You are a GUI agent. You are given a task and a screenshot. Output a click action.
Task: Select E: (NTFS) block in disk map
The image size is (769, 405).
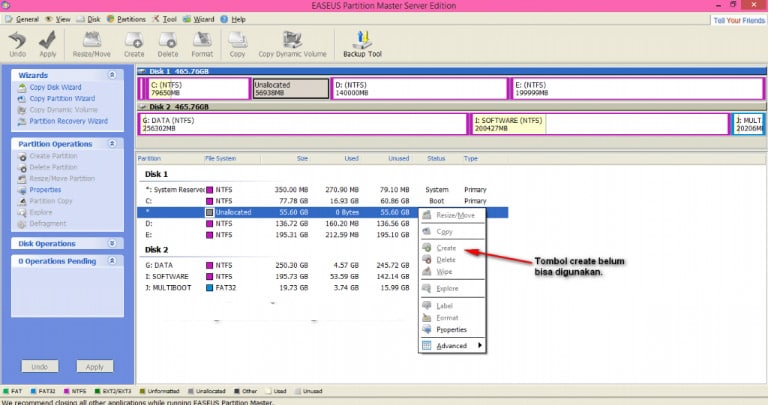tap(638, 89)
